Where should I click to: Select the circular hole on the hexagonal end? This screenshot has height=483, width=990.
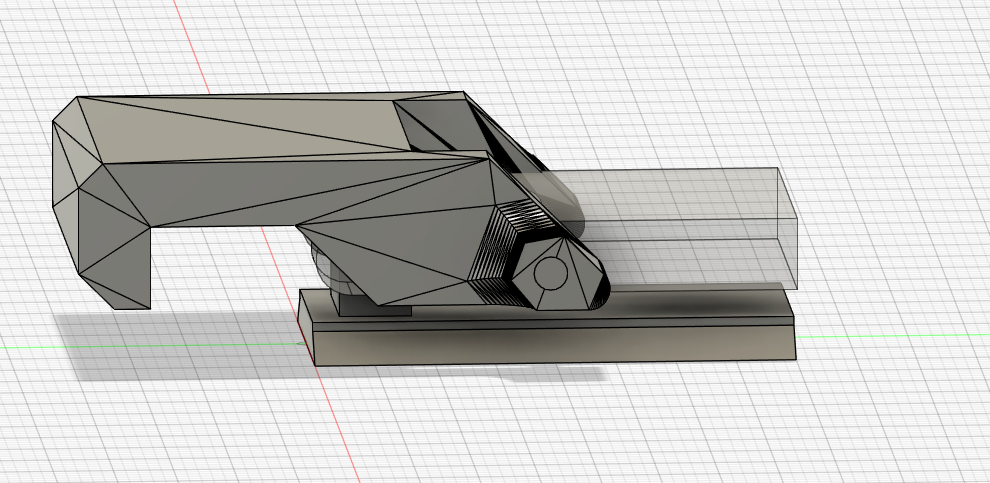tap(551, 273)
